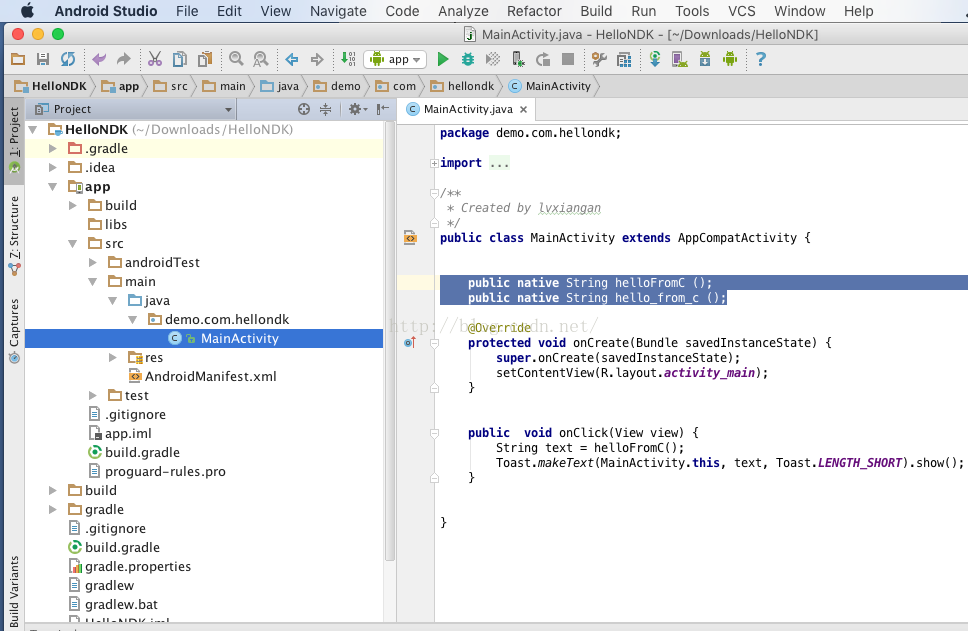Collapse the src folder arrow

point(73,244)
